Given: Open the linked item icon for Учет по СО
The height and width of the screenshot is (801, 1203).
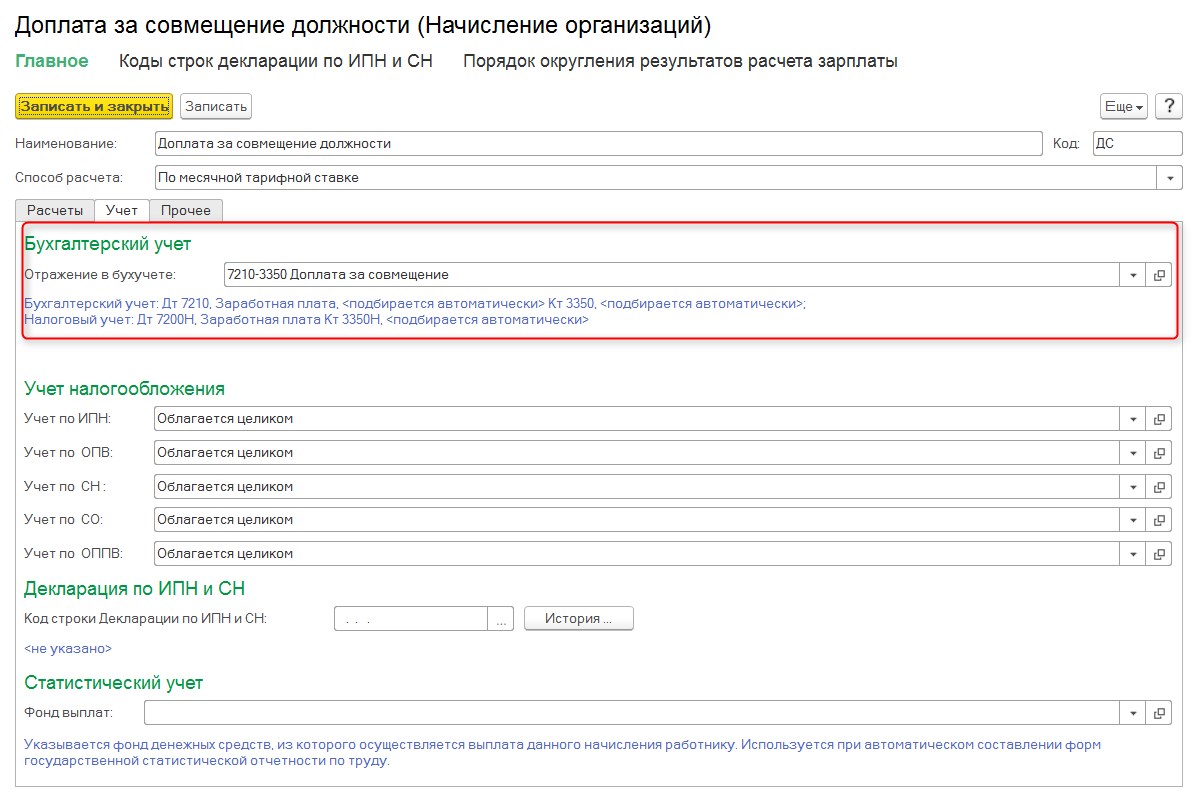Looking at the screenshot, I should tap(1160, 520).
